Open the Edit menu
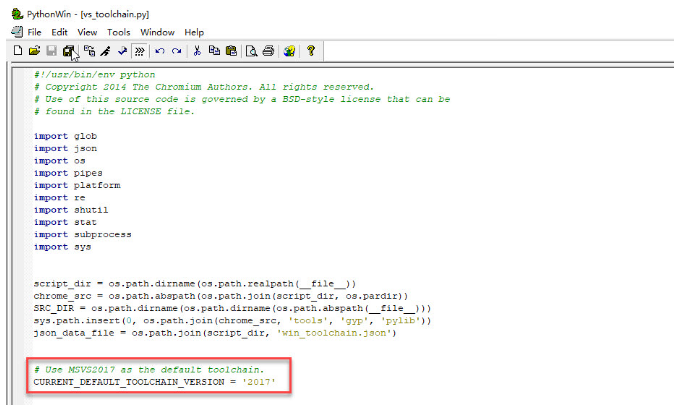678x409 pixels. tap(59, 32)
